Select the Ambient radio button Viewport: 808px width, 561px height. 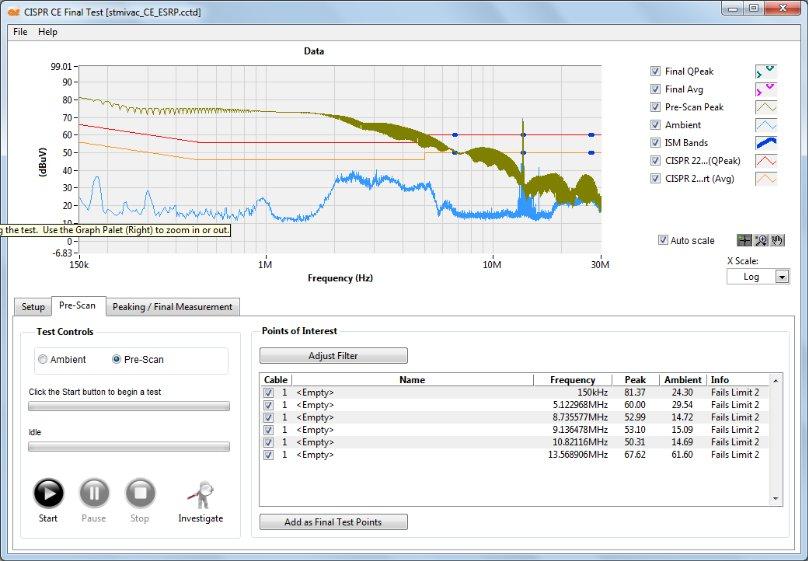[x=43, y=360]
